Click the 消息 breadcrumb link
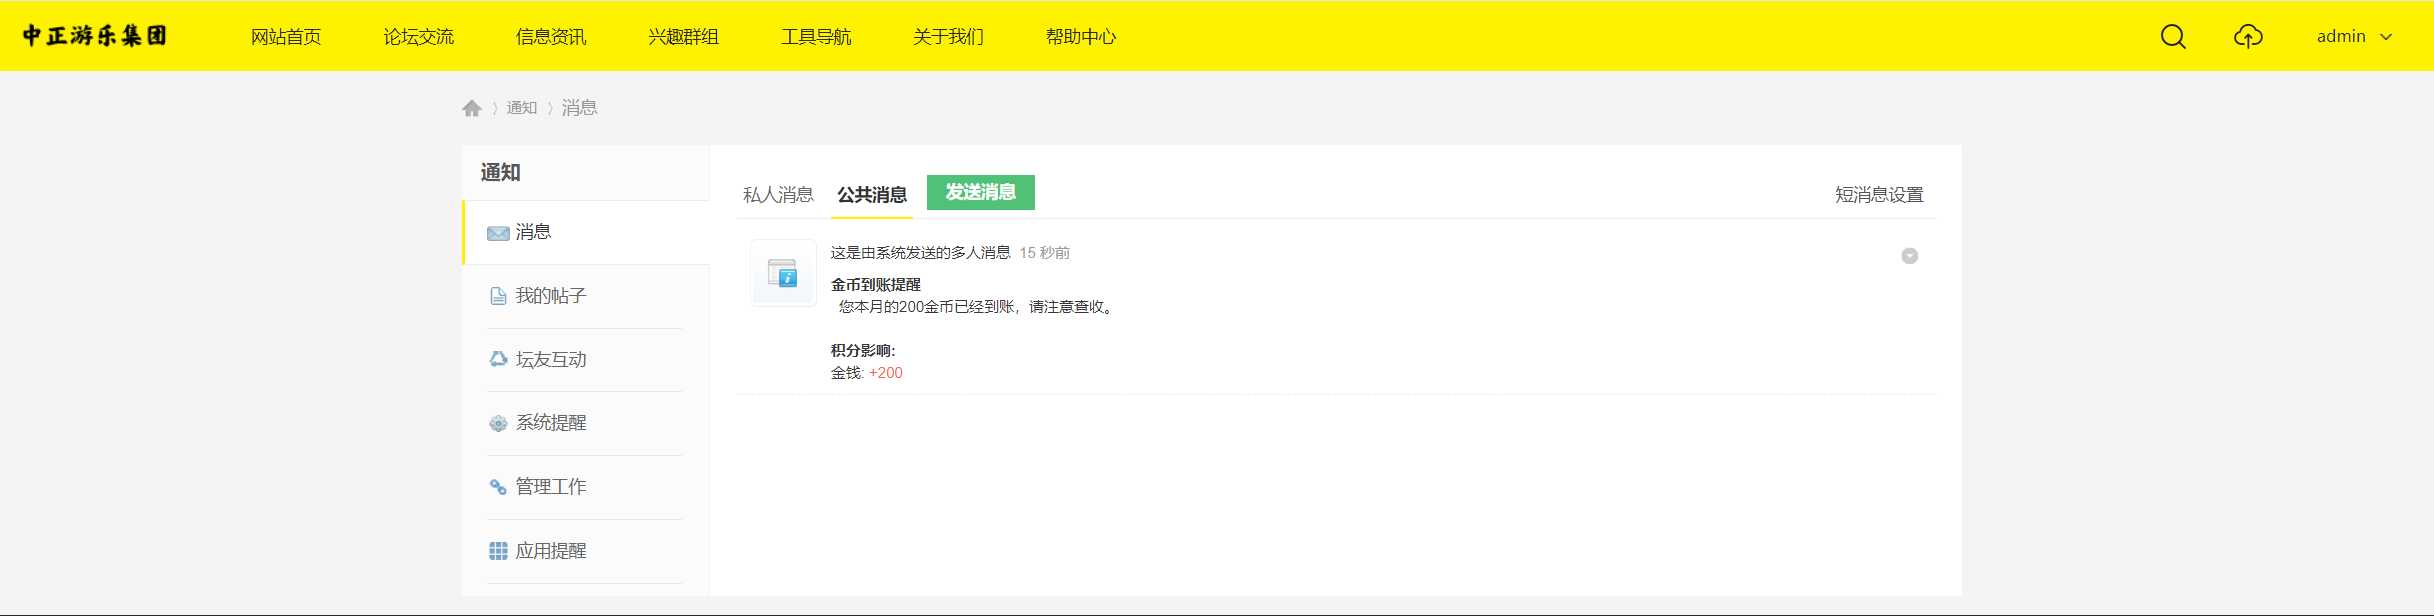 tap(579, 108)
